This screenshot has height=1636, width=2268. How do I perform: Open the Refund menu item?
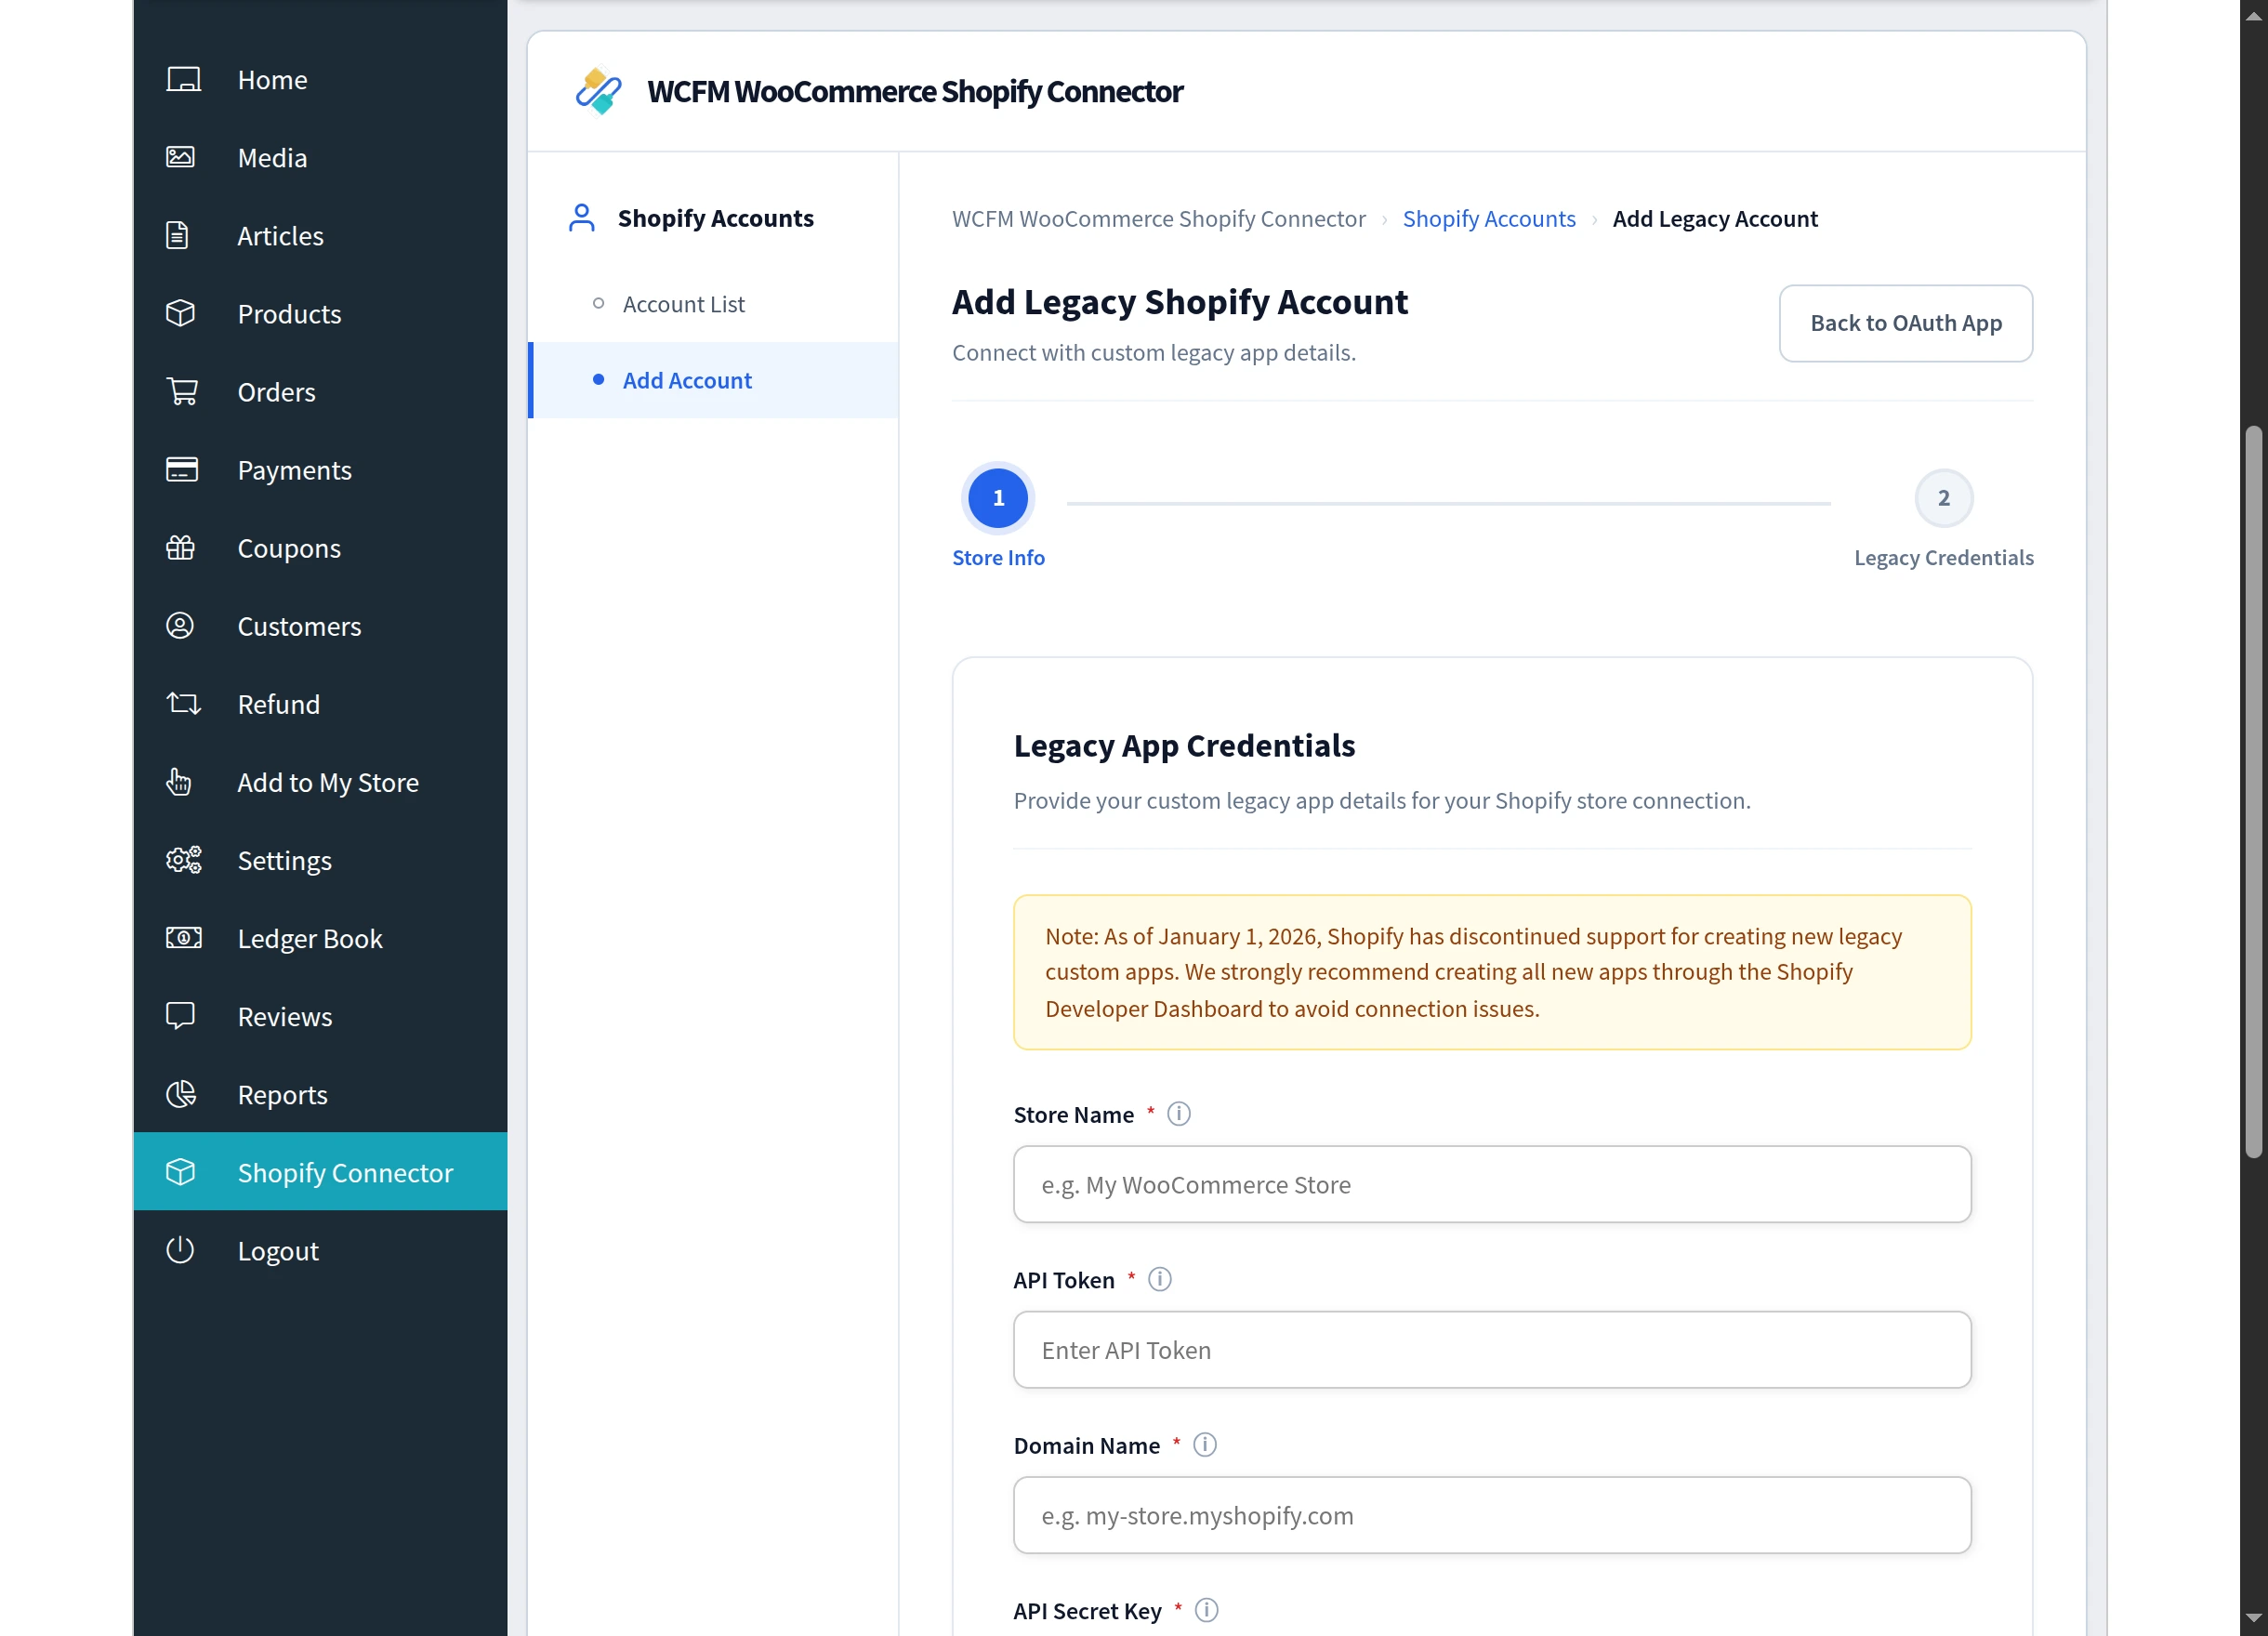coord(320,704)
